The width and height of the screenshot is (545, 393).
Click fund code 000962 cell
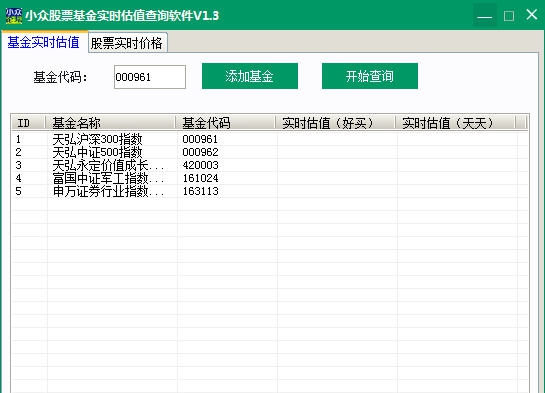[x=200, y=152]
